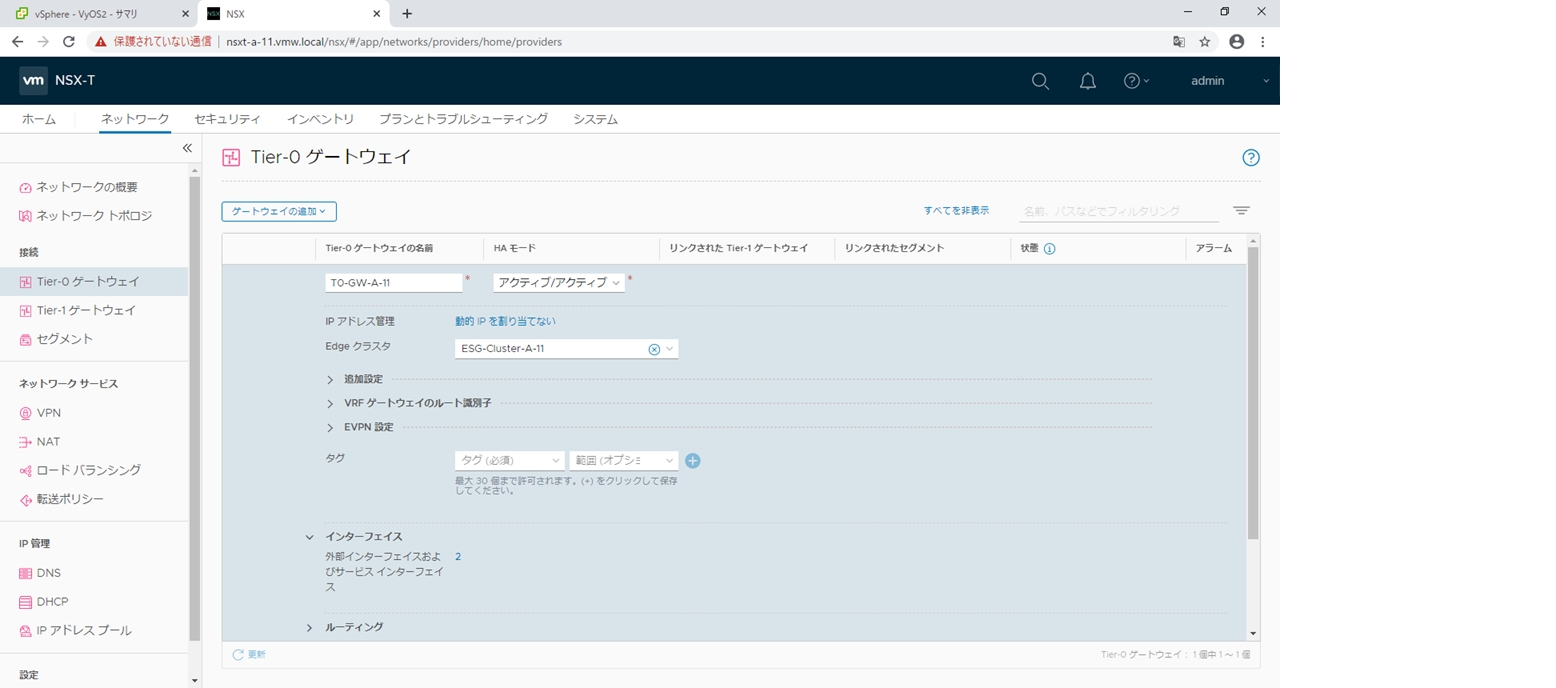This screenshot has height=688, width=1556.
Task: Select Tier-0 ゲートウェイ in sidebar
Action: (x=94, y=281)
